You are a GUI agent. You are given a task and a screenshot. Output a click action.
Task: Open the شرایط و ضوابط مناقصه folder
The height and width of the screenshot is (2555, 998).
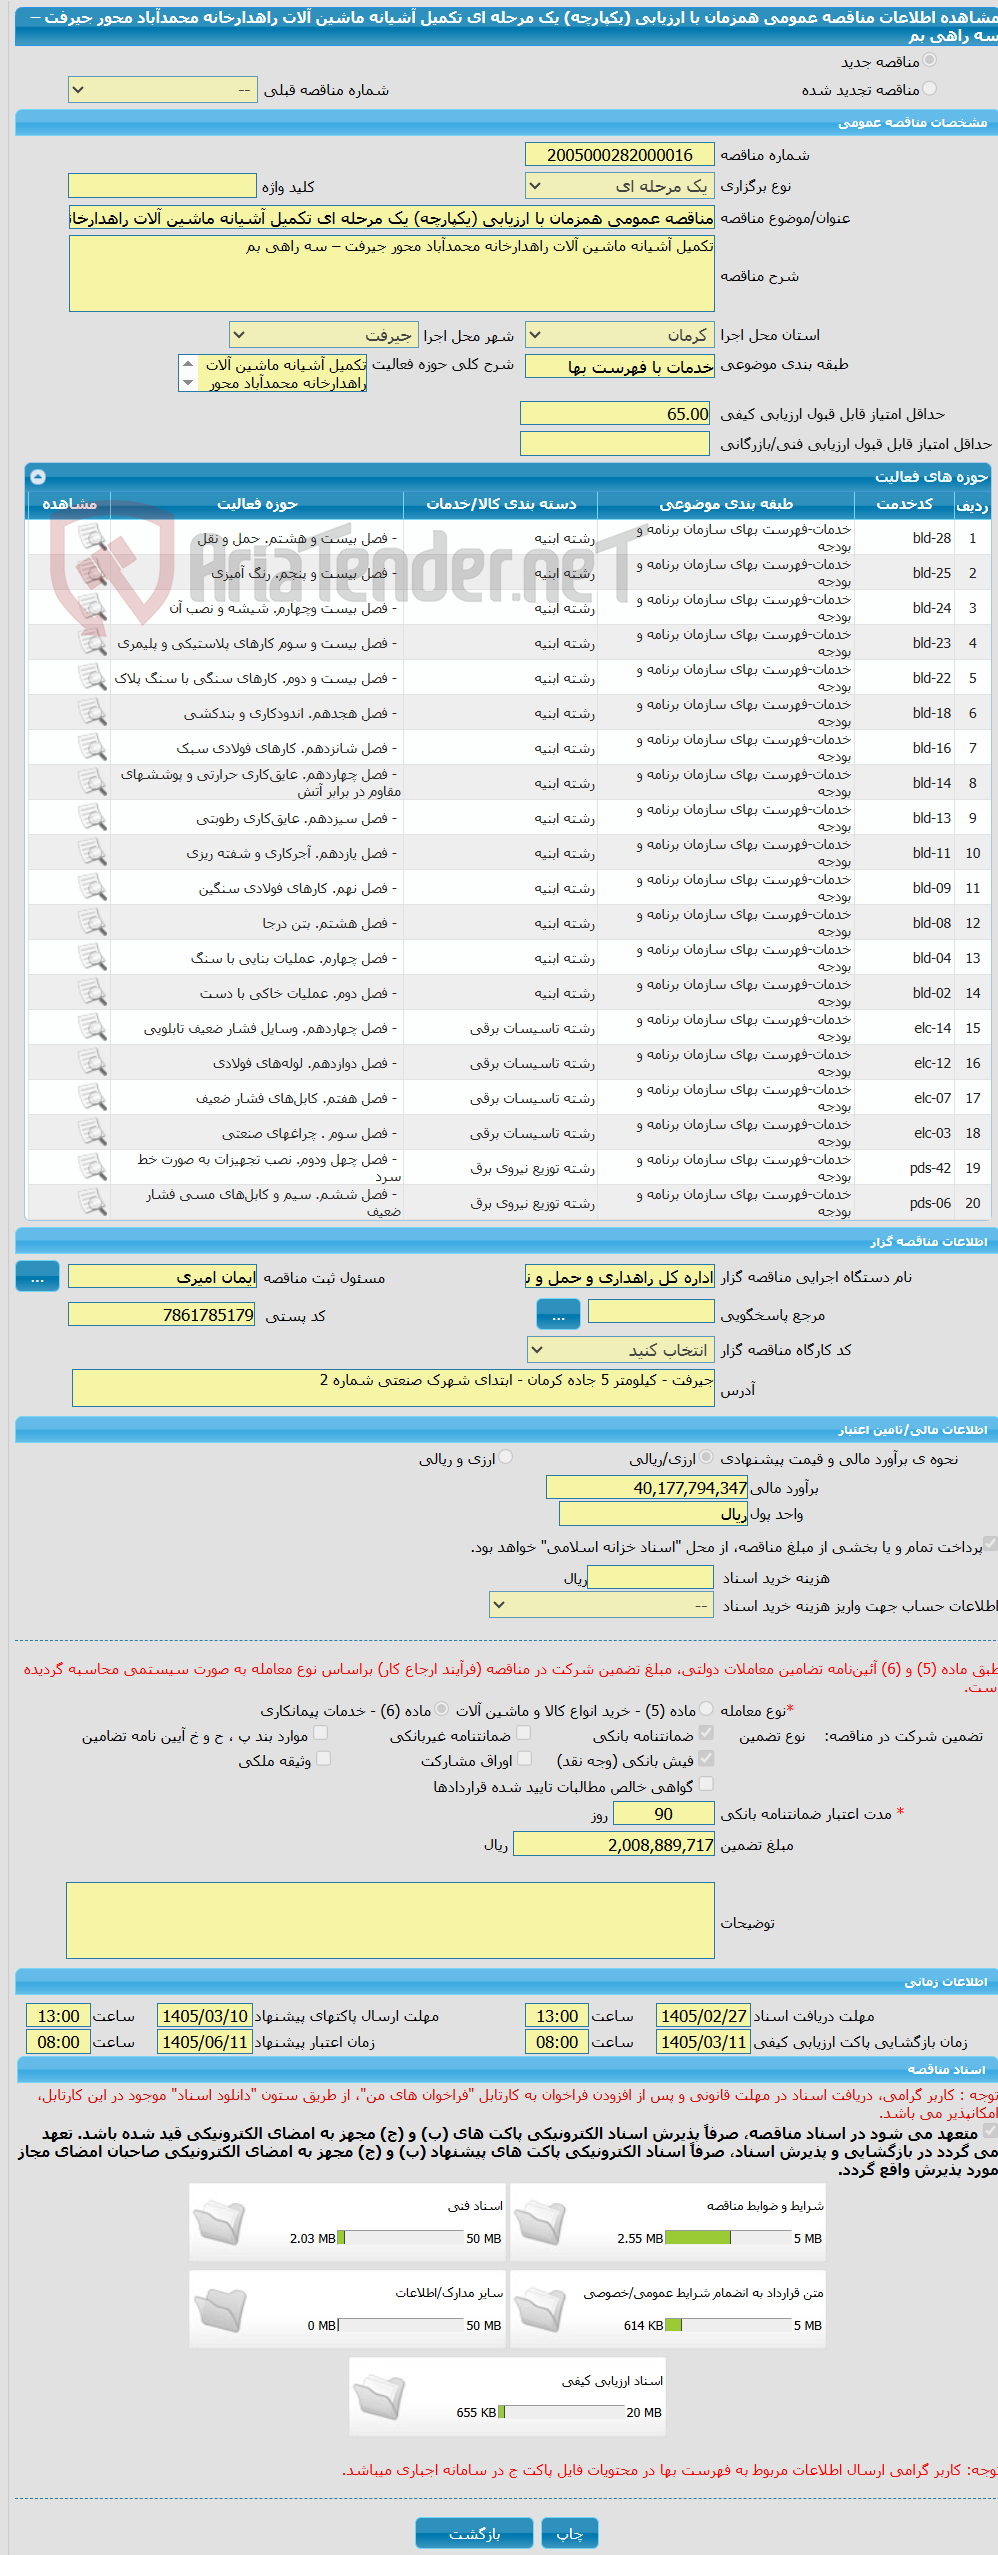tap(541, 2223)
